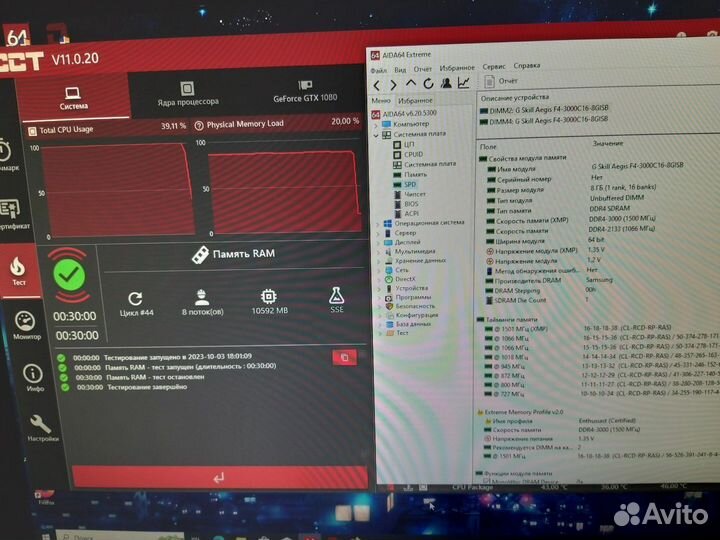The image size is (720, 540).
Task: Switch to Ядра процессора tab in OCCT
Action: click(x=188, y=94)
